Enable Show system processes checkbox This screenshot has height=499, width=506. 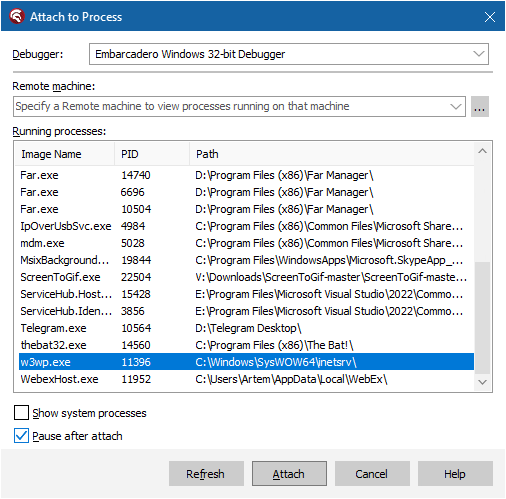point(21,413)
